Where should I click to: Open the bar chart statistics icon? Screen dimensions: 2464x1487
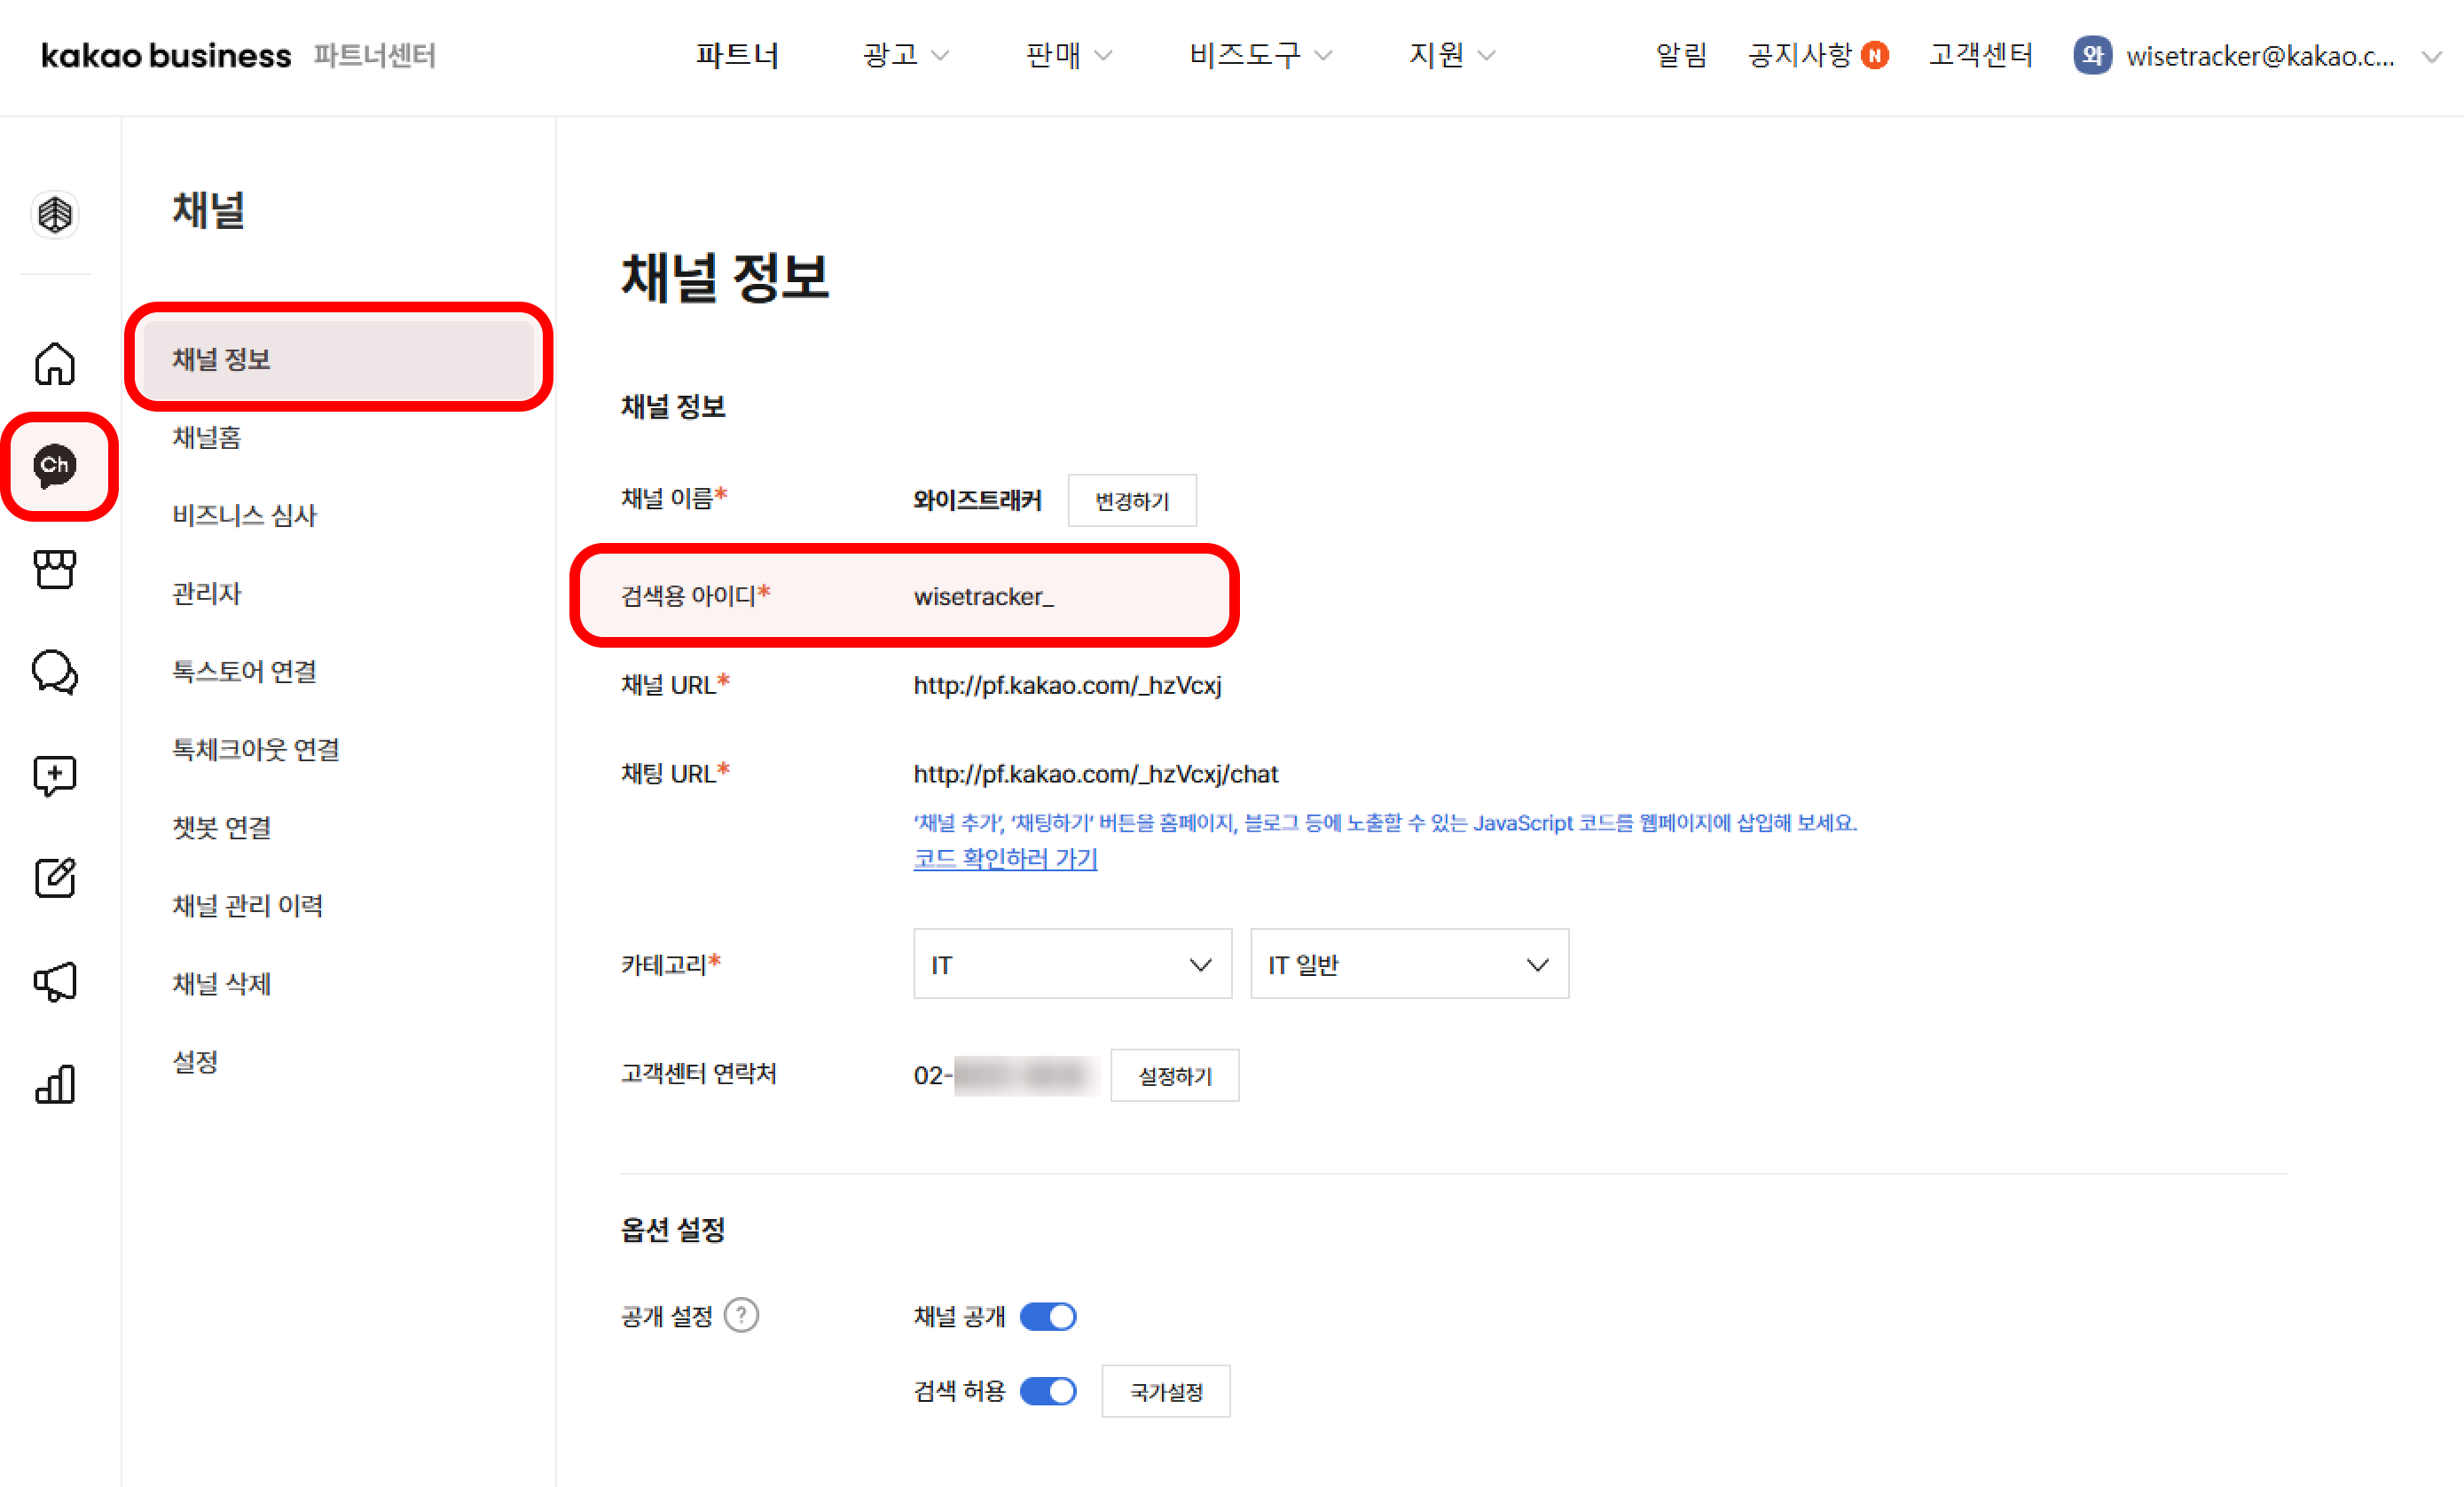tap(55, 1084)
